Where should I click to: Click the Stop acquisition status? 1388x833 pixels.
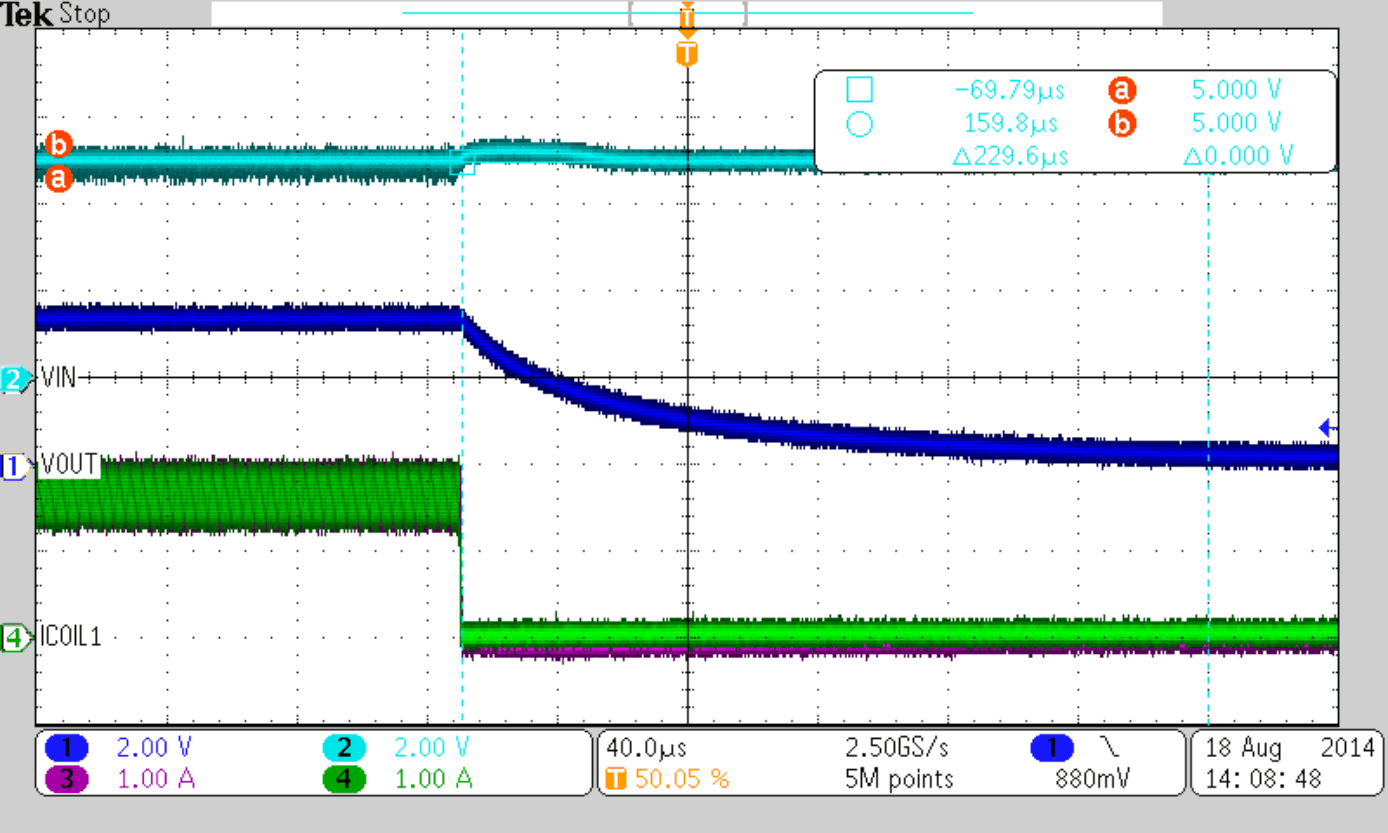[85, 14]
